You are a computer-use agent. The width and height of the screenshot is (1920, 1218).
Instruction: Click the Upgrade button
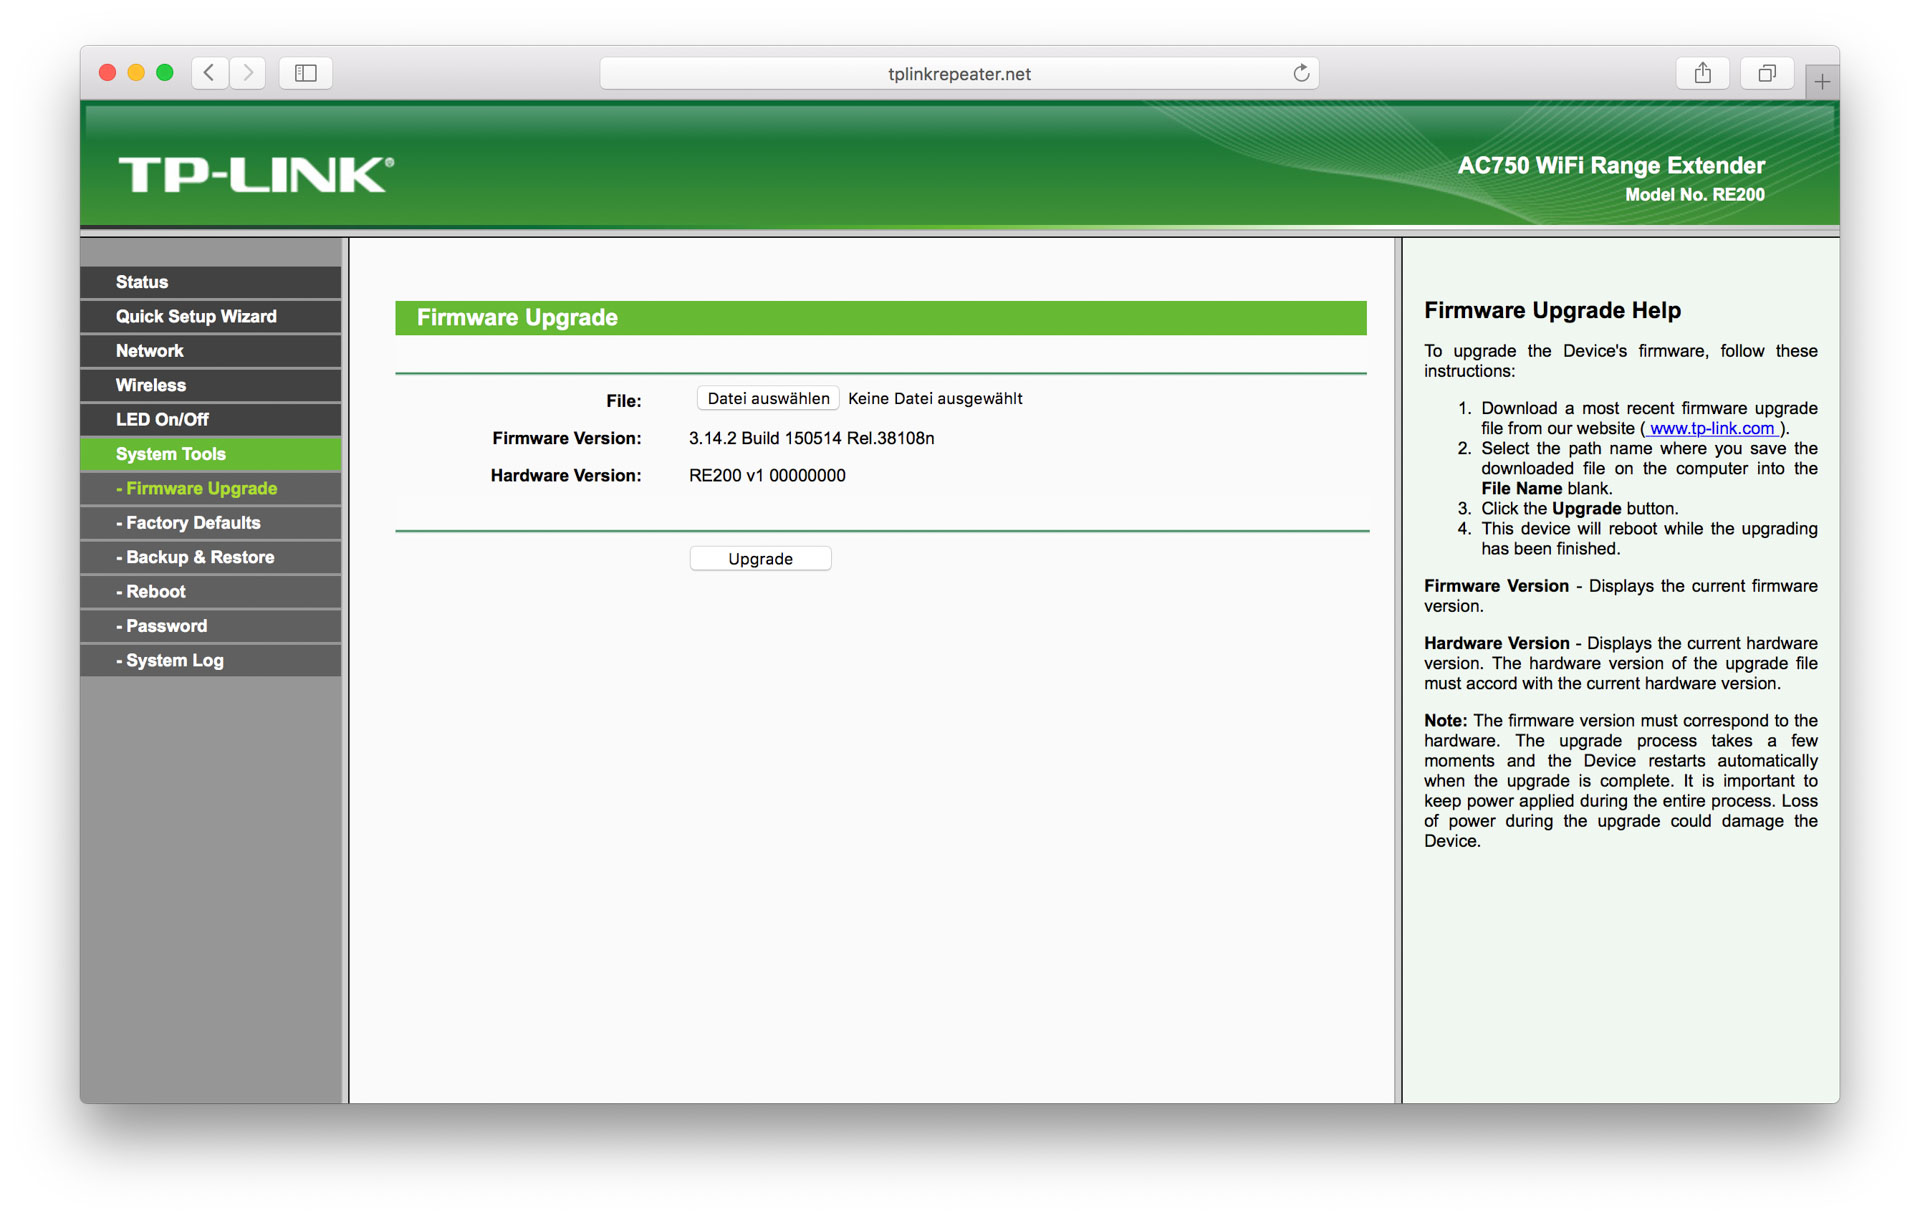point(760,559)
